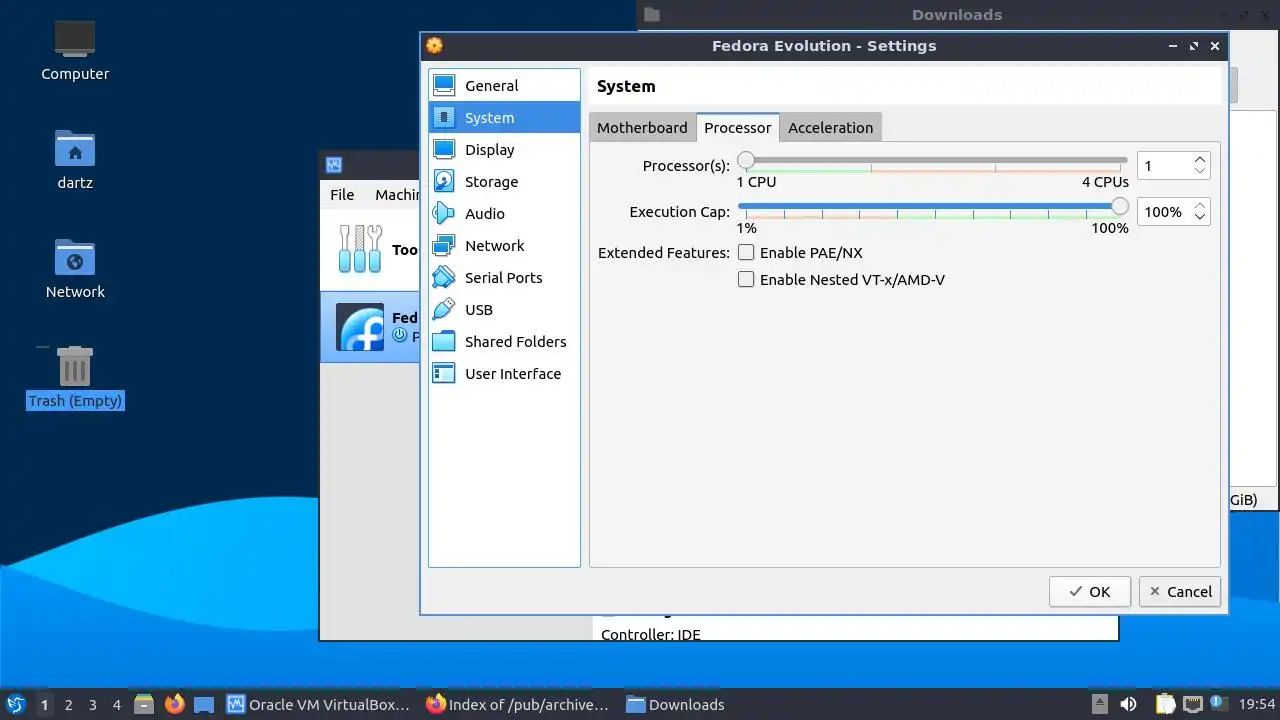Open the File menu in VirtualBox Manager

point(342,195)
